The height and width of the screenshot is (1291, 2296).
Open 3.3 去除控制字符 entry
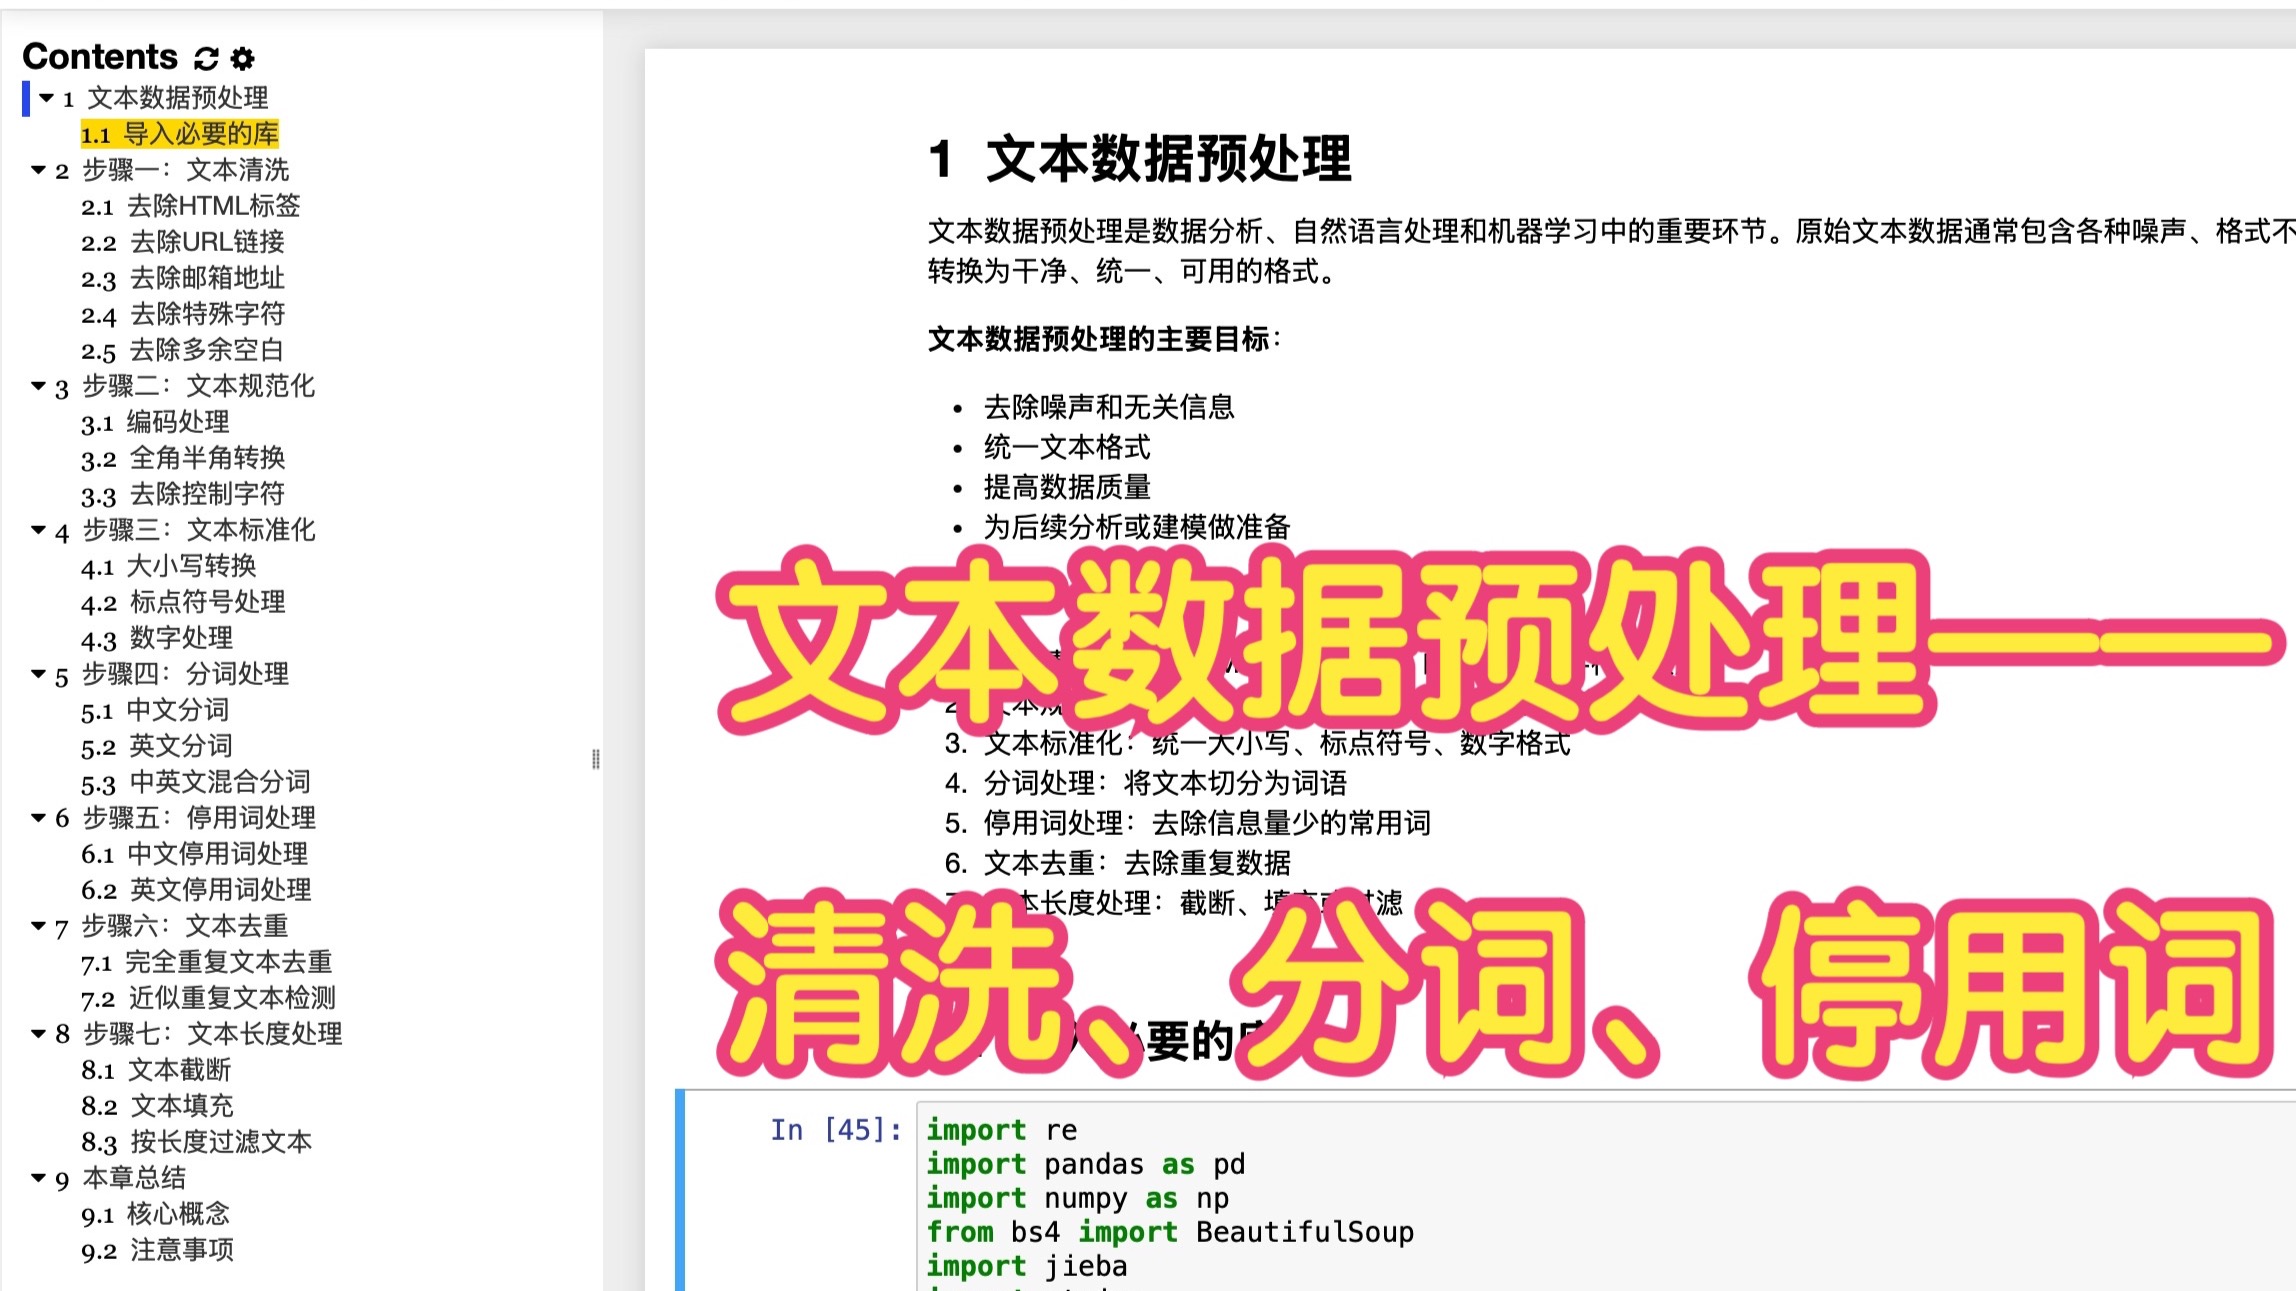pyautogui.click(x=182, y=494)
